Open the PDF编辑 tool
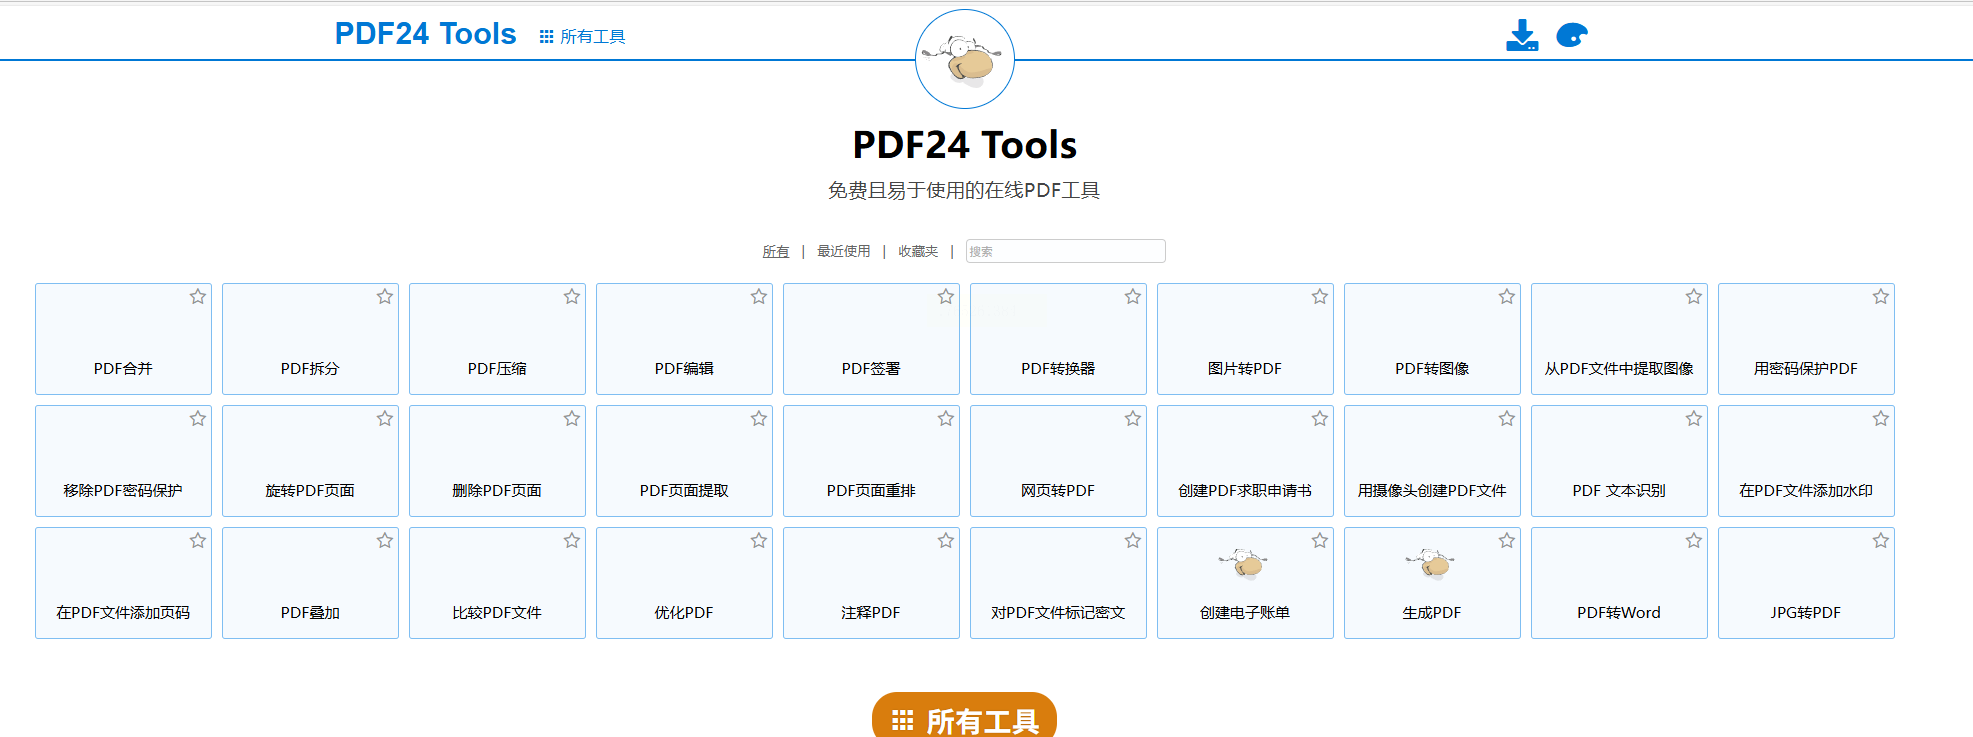Image resolution: width=1973 pixels, height=737 pixels. (684, 339)
